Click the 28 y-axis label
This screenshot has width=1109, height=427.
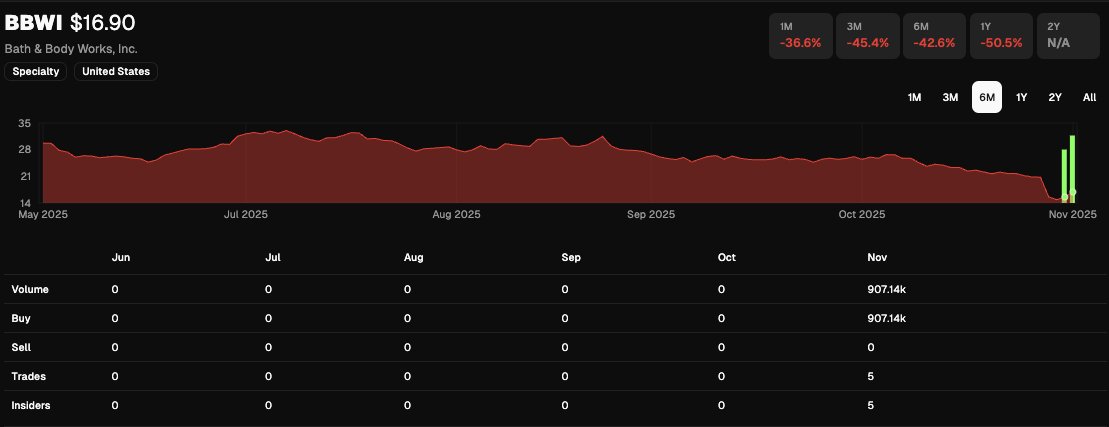[24, 149]
